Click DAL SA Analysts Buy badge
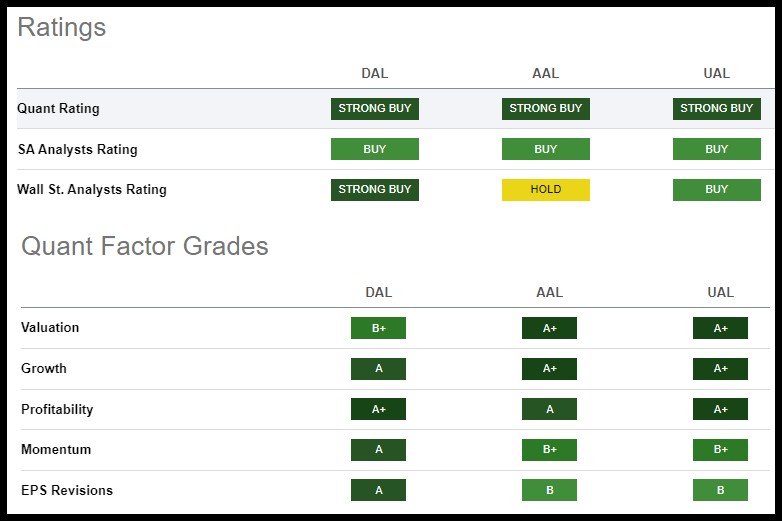The height and width of the screenshot is (521, 782). click(x=374, y=149)
